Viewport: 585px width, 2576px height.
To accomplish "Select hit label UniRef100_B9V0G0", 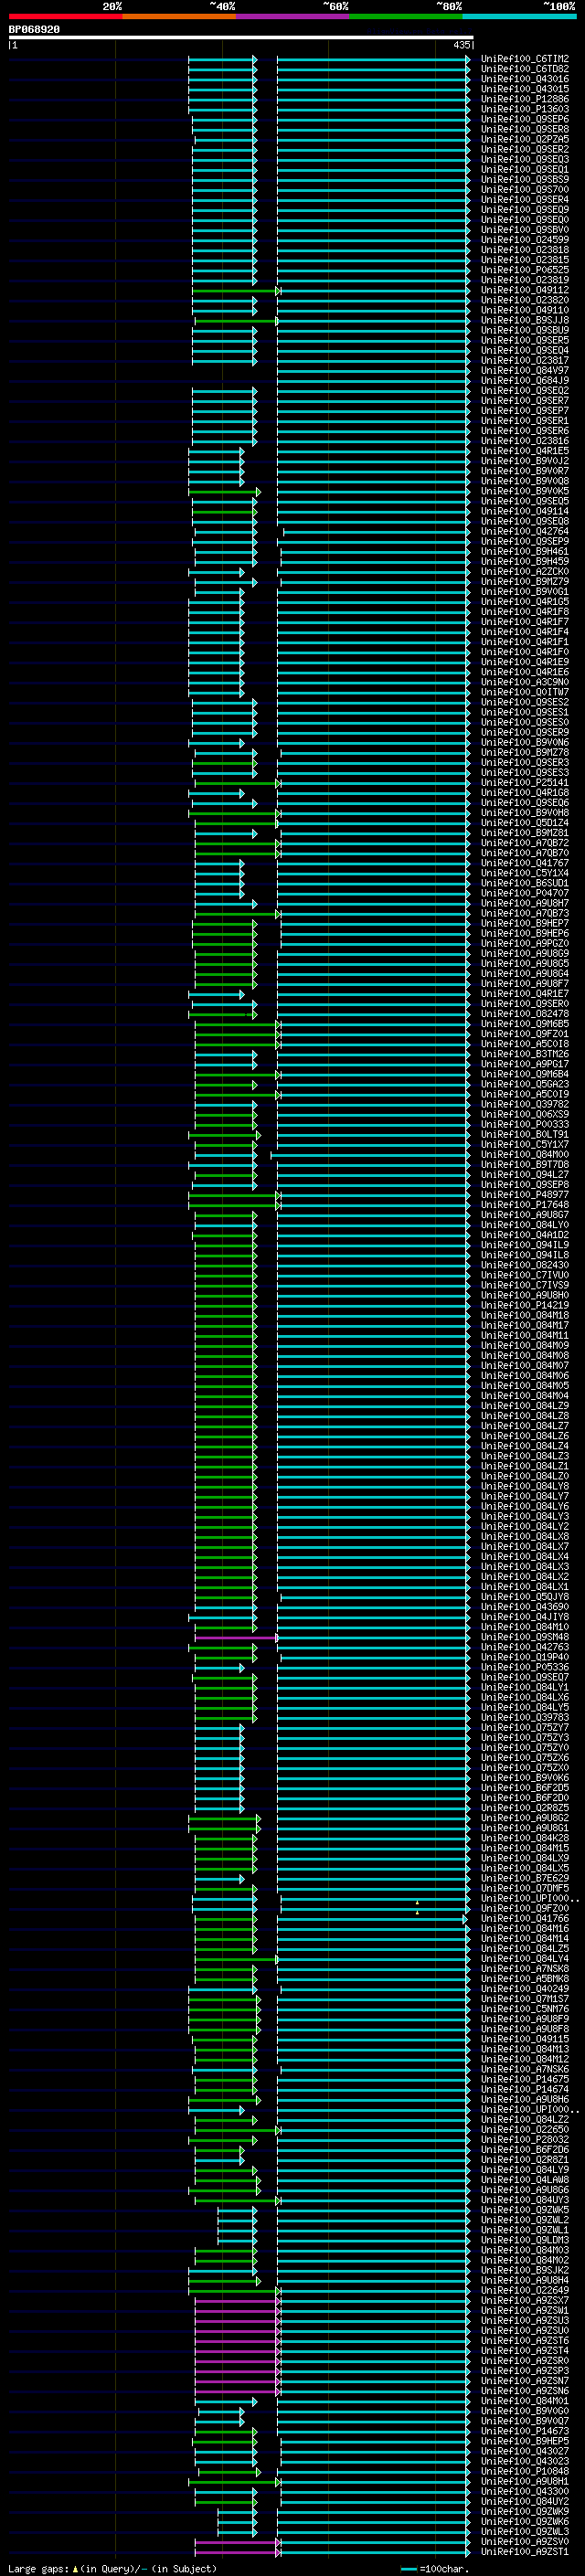I will click(525, 2411).
